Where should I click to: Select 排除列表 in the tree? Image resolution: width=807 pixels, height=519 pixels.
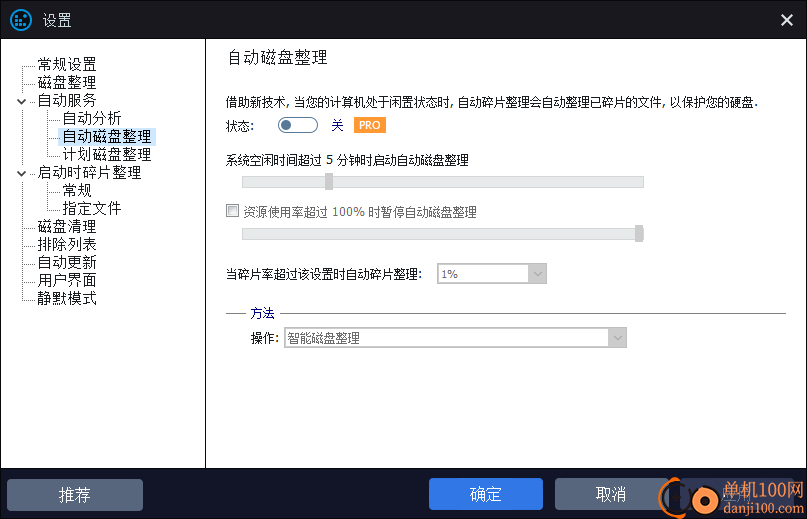click(67, 244)
